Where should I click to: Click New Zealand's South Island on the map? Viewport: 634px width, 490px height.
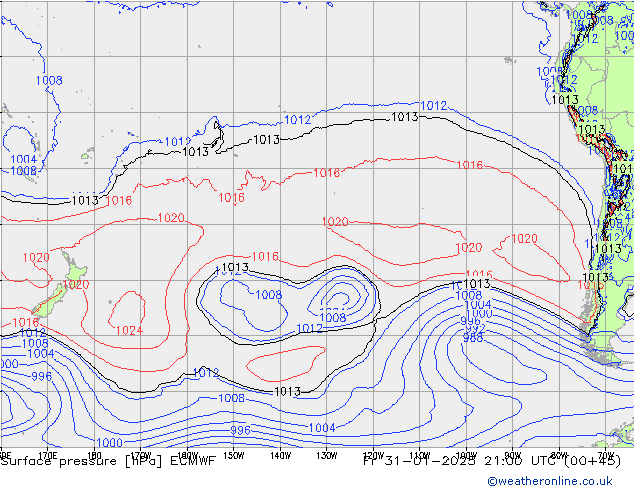[49, 302]
